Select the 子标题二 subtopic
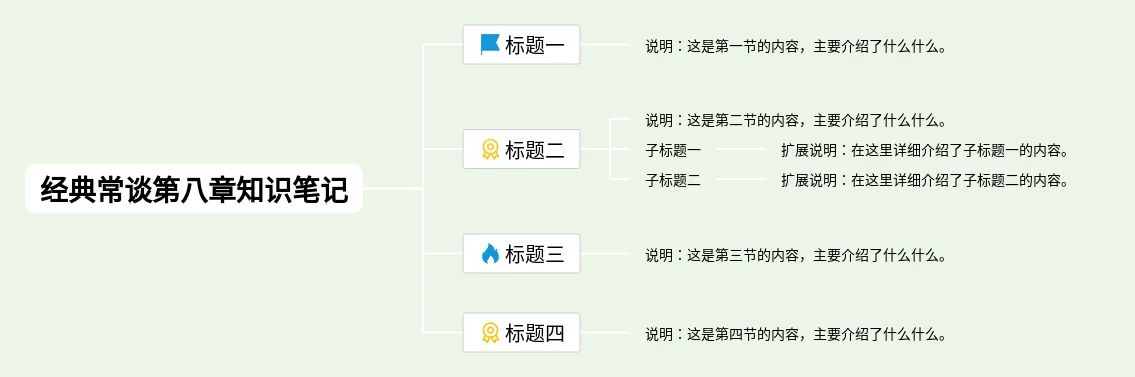The image size is (1135, 377). click(x=673, y=180)
